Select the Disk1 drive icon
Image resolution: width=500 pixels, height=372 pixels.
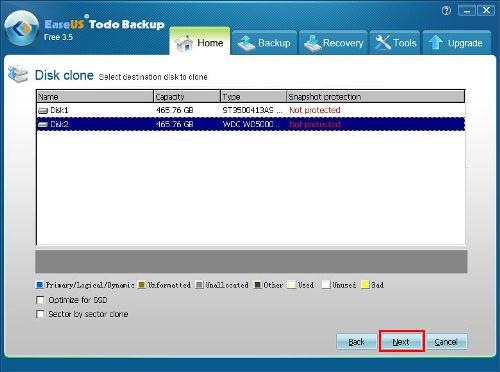(x=43, y=111)
